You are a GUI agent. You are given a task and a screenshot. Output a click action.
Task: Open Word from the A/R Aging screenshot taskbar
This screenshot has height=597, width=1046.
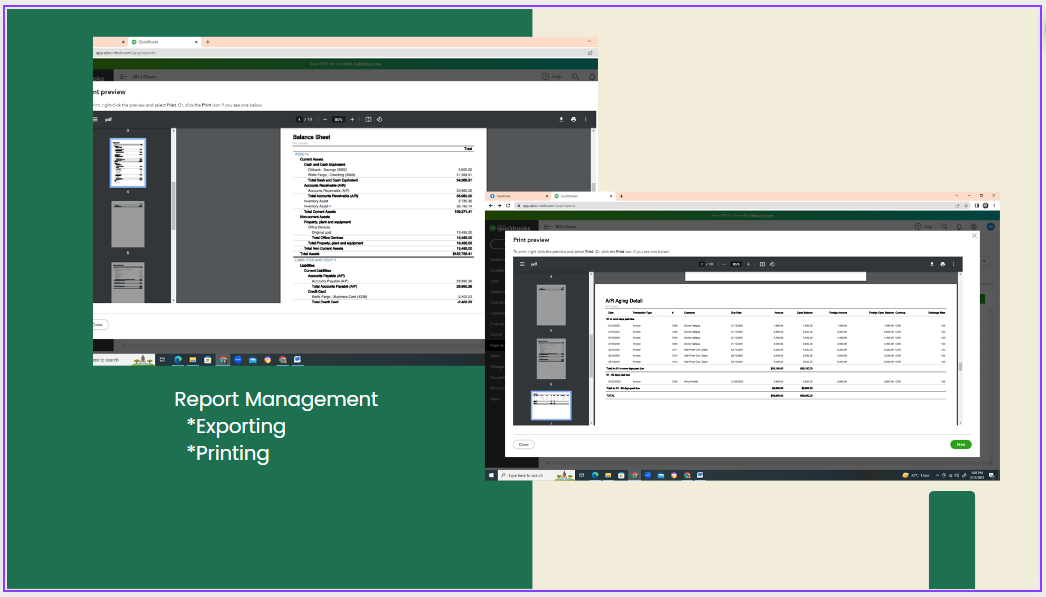click(700, 476)
